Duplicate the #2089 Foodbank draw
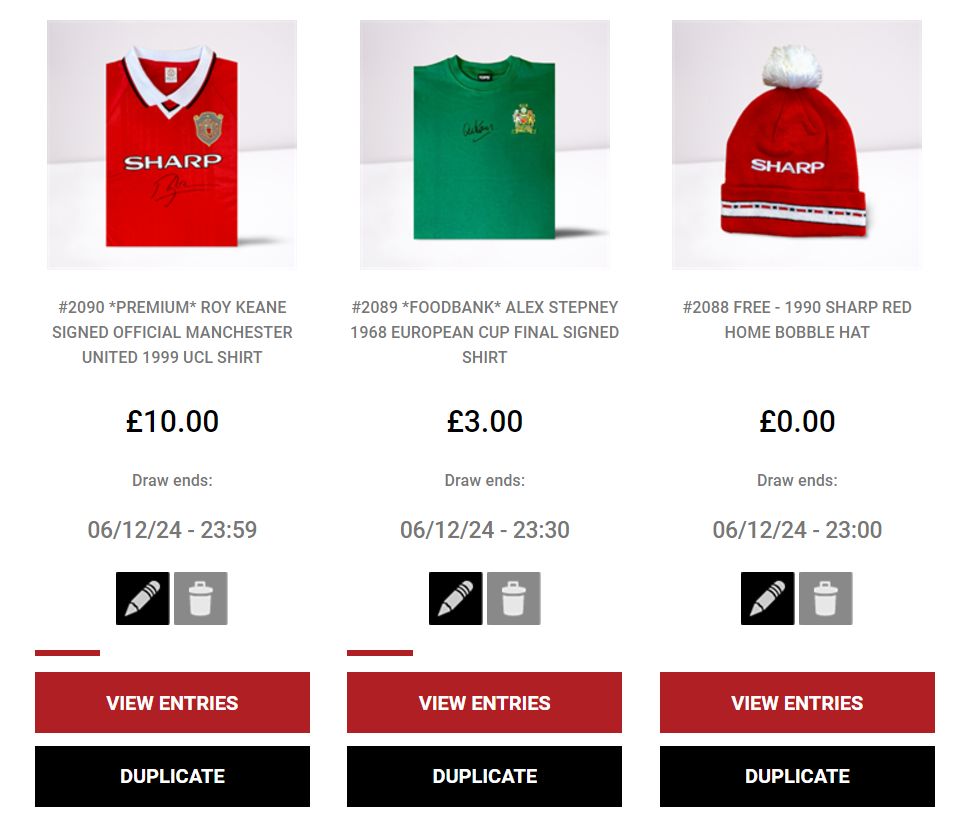The height and width of the screenshot is (831, 979). (485, 776)
